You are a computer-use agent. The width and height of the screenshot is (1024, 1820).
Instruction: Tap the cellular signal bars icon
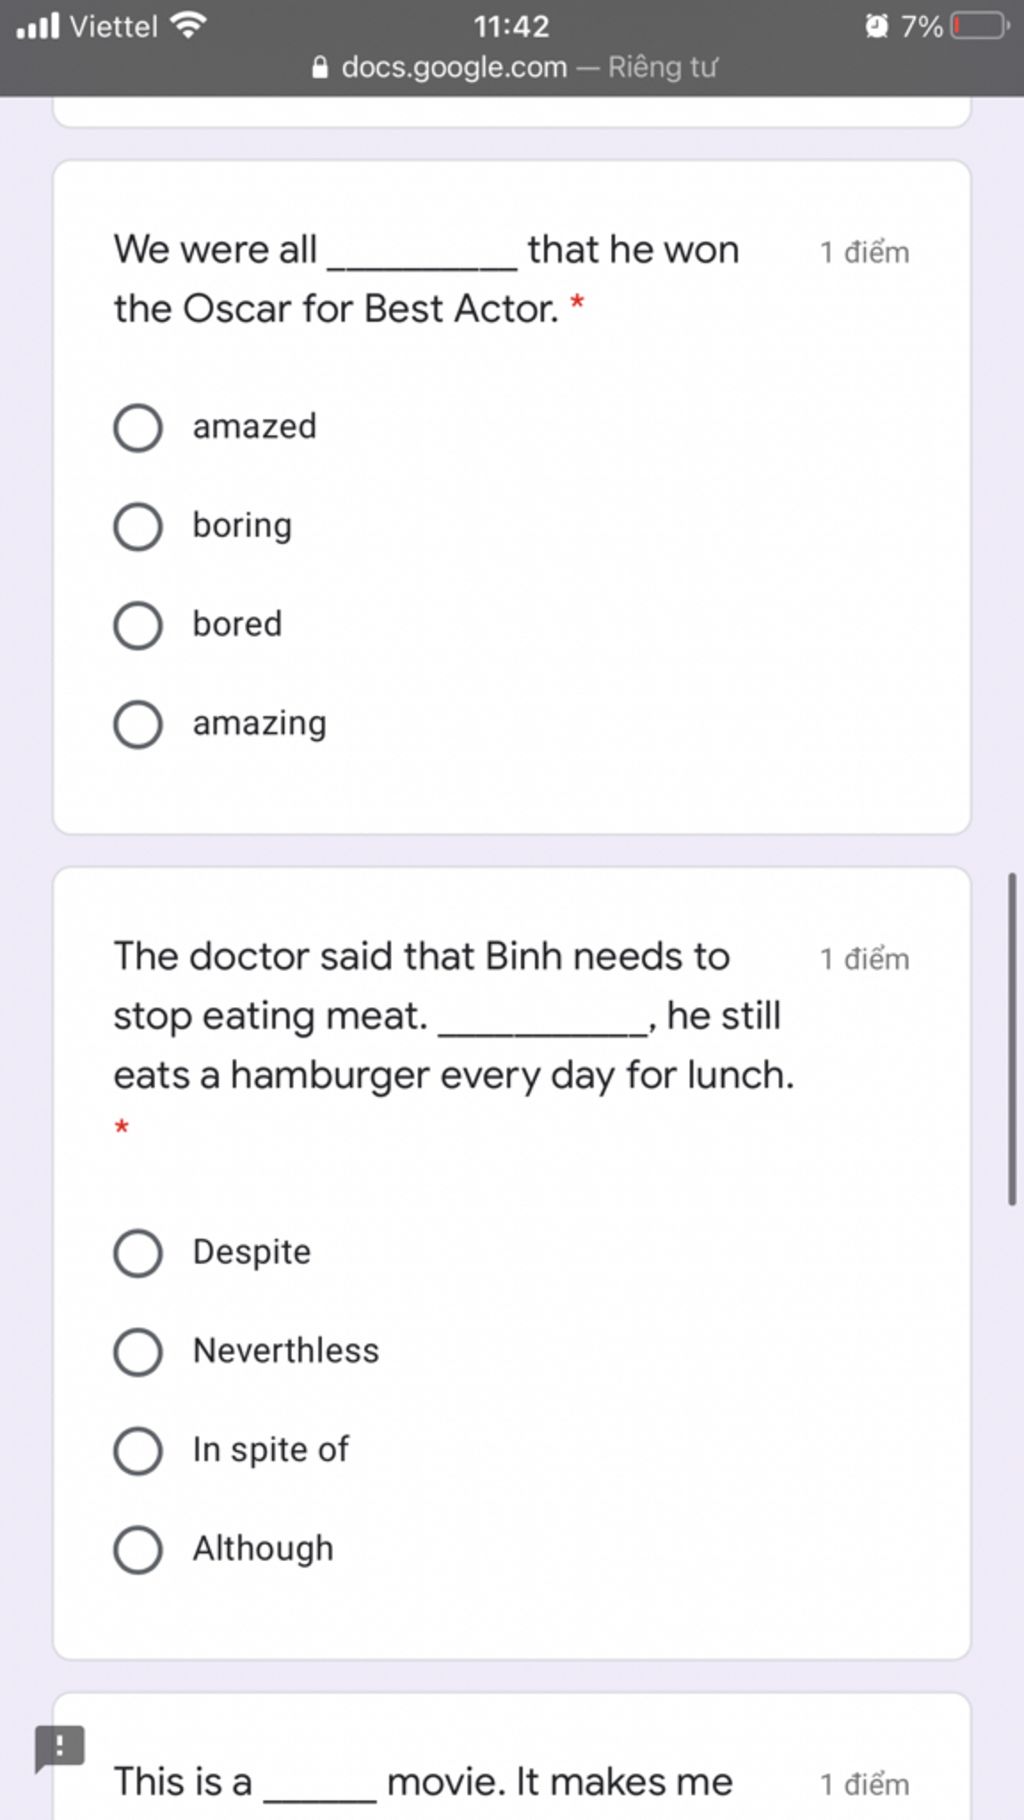pos(38,25)
